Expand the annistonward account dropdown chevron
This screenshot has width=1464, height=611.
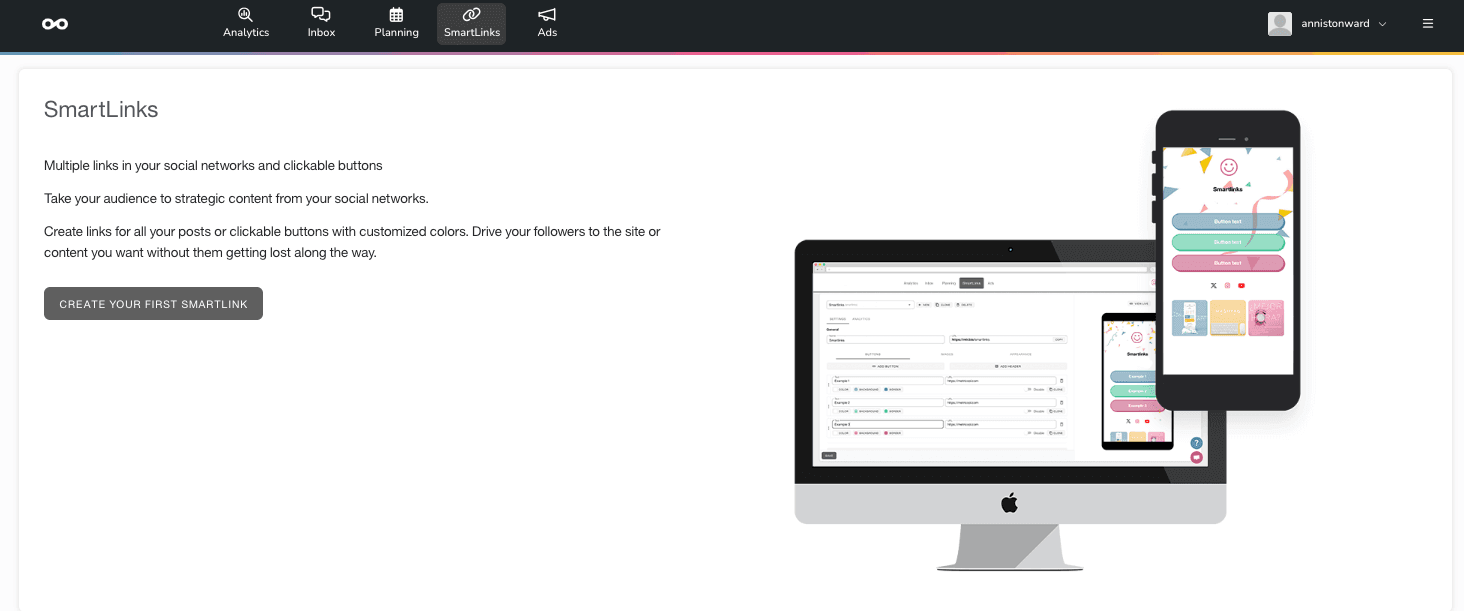pos(1383,24)
